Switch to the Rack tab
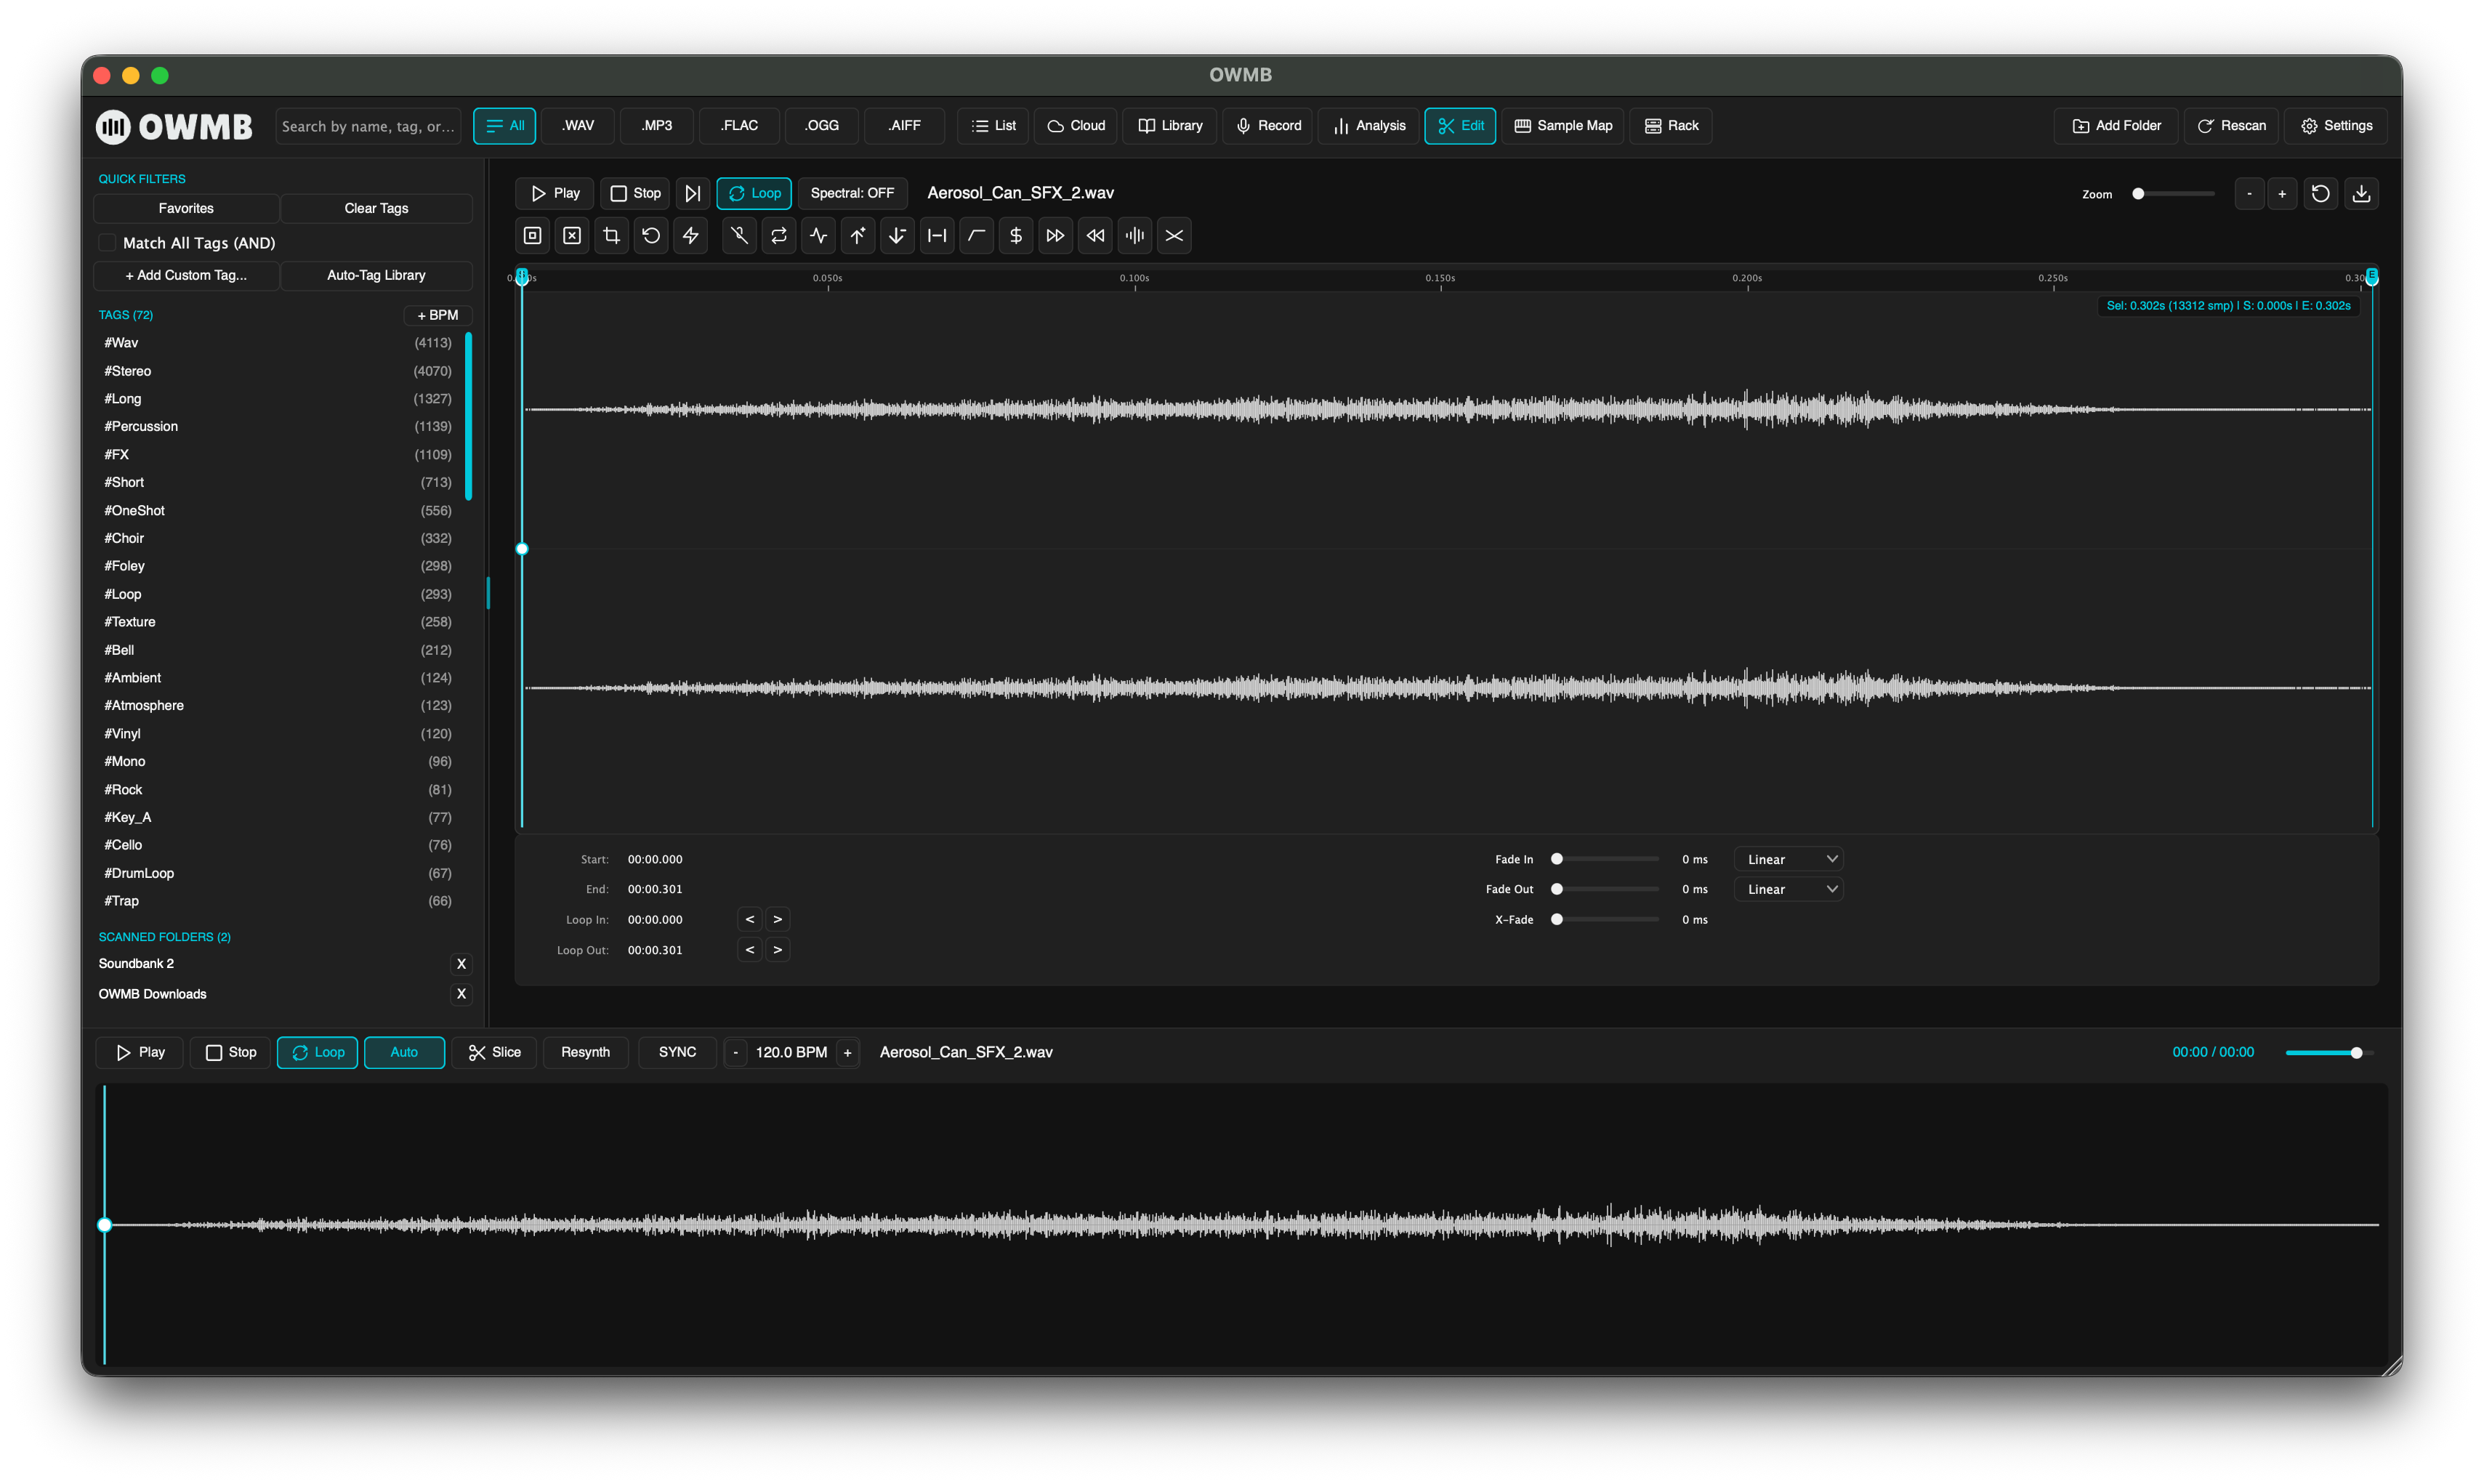The image size is (2484, 1484). pos(1671,126)
